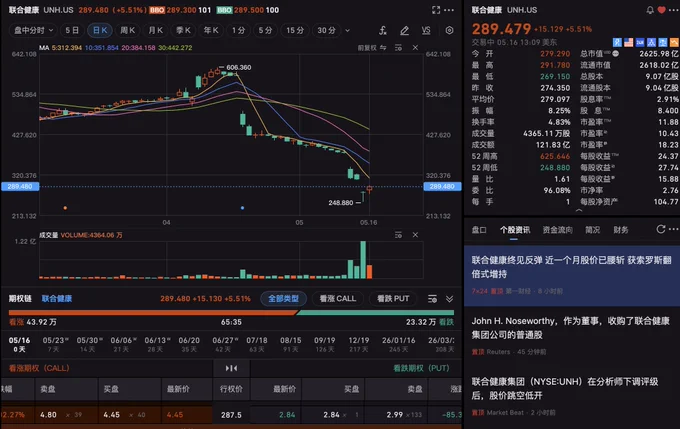Switch to 年K yearly chart
This screenshot has height=429, width=680.
click(211, 30)
